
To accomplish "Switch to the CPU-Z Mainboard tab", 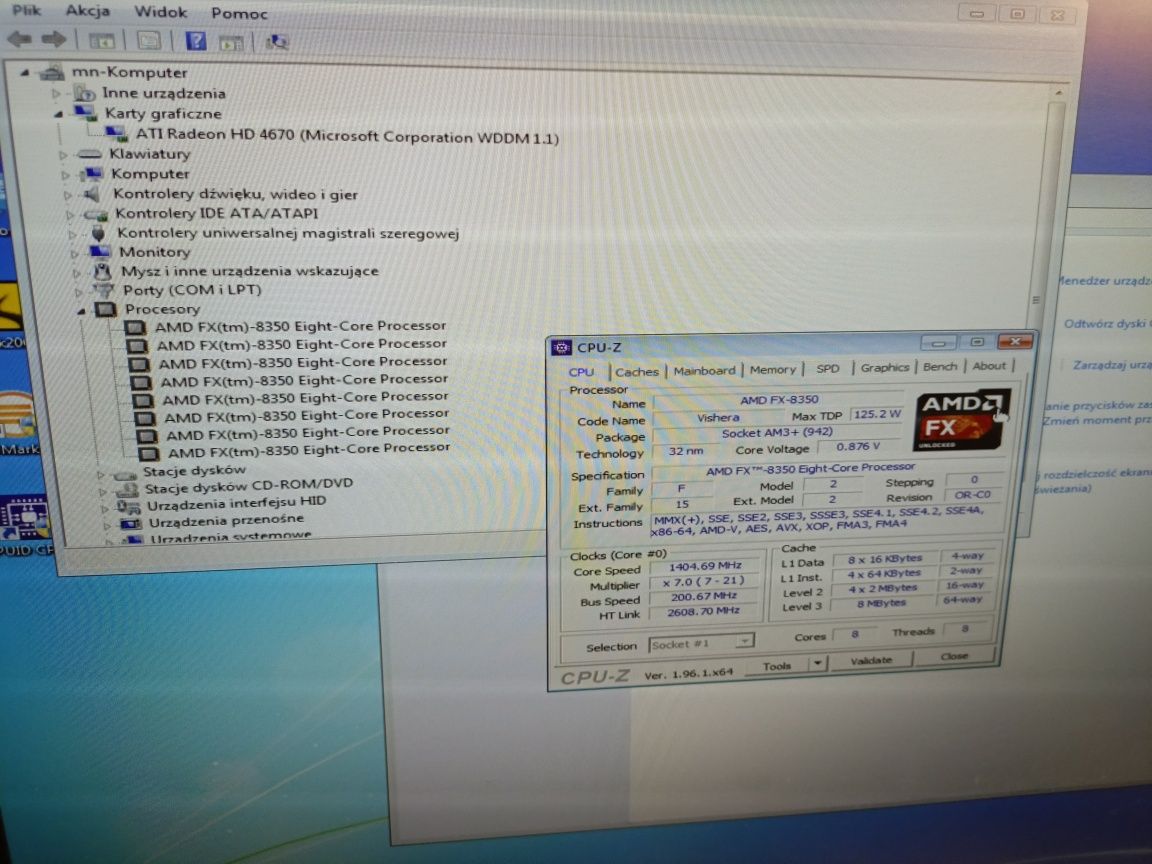I will [704, 370].
